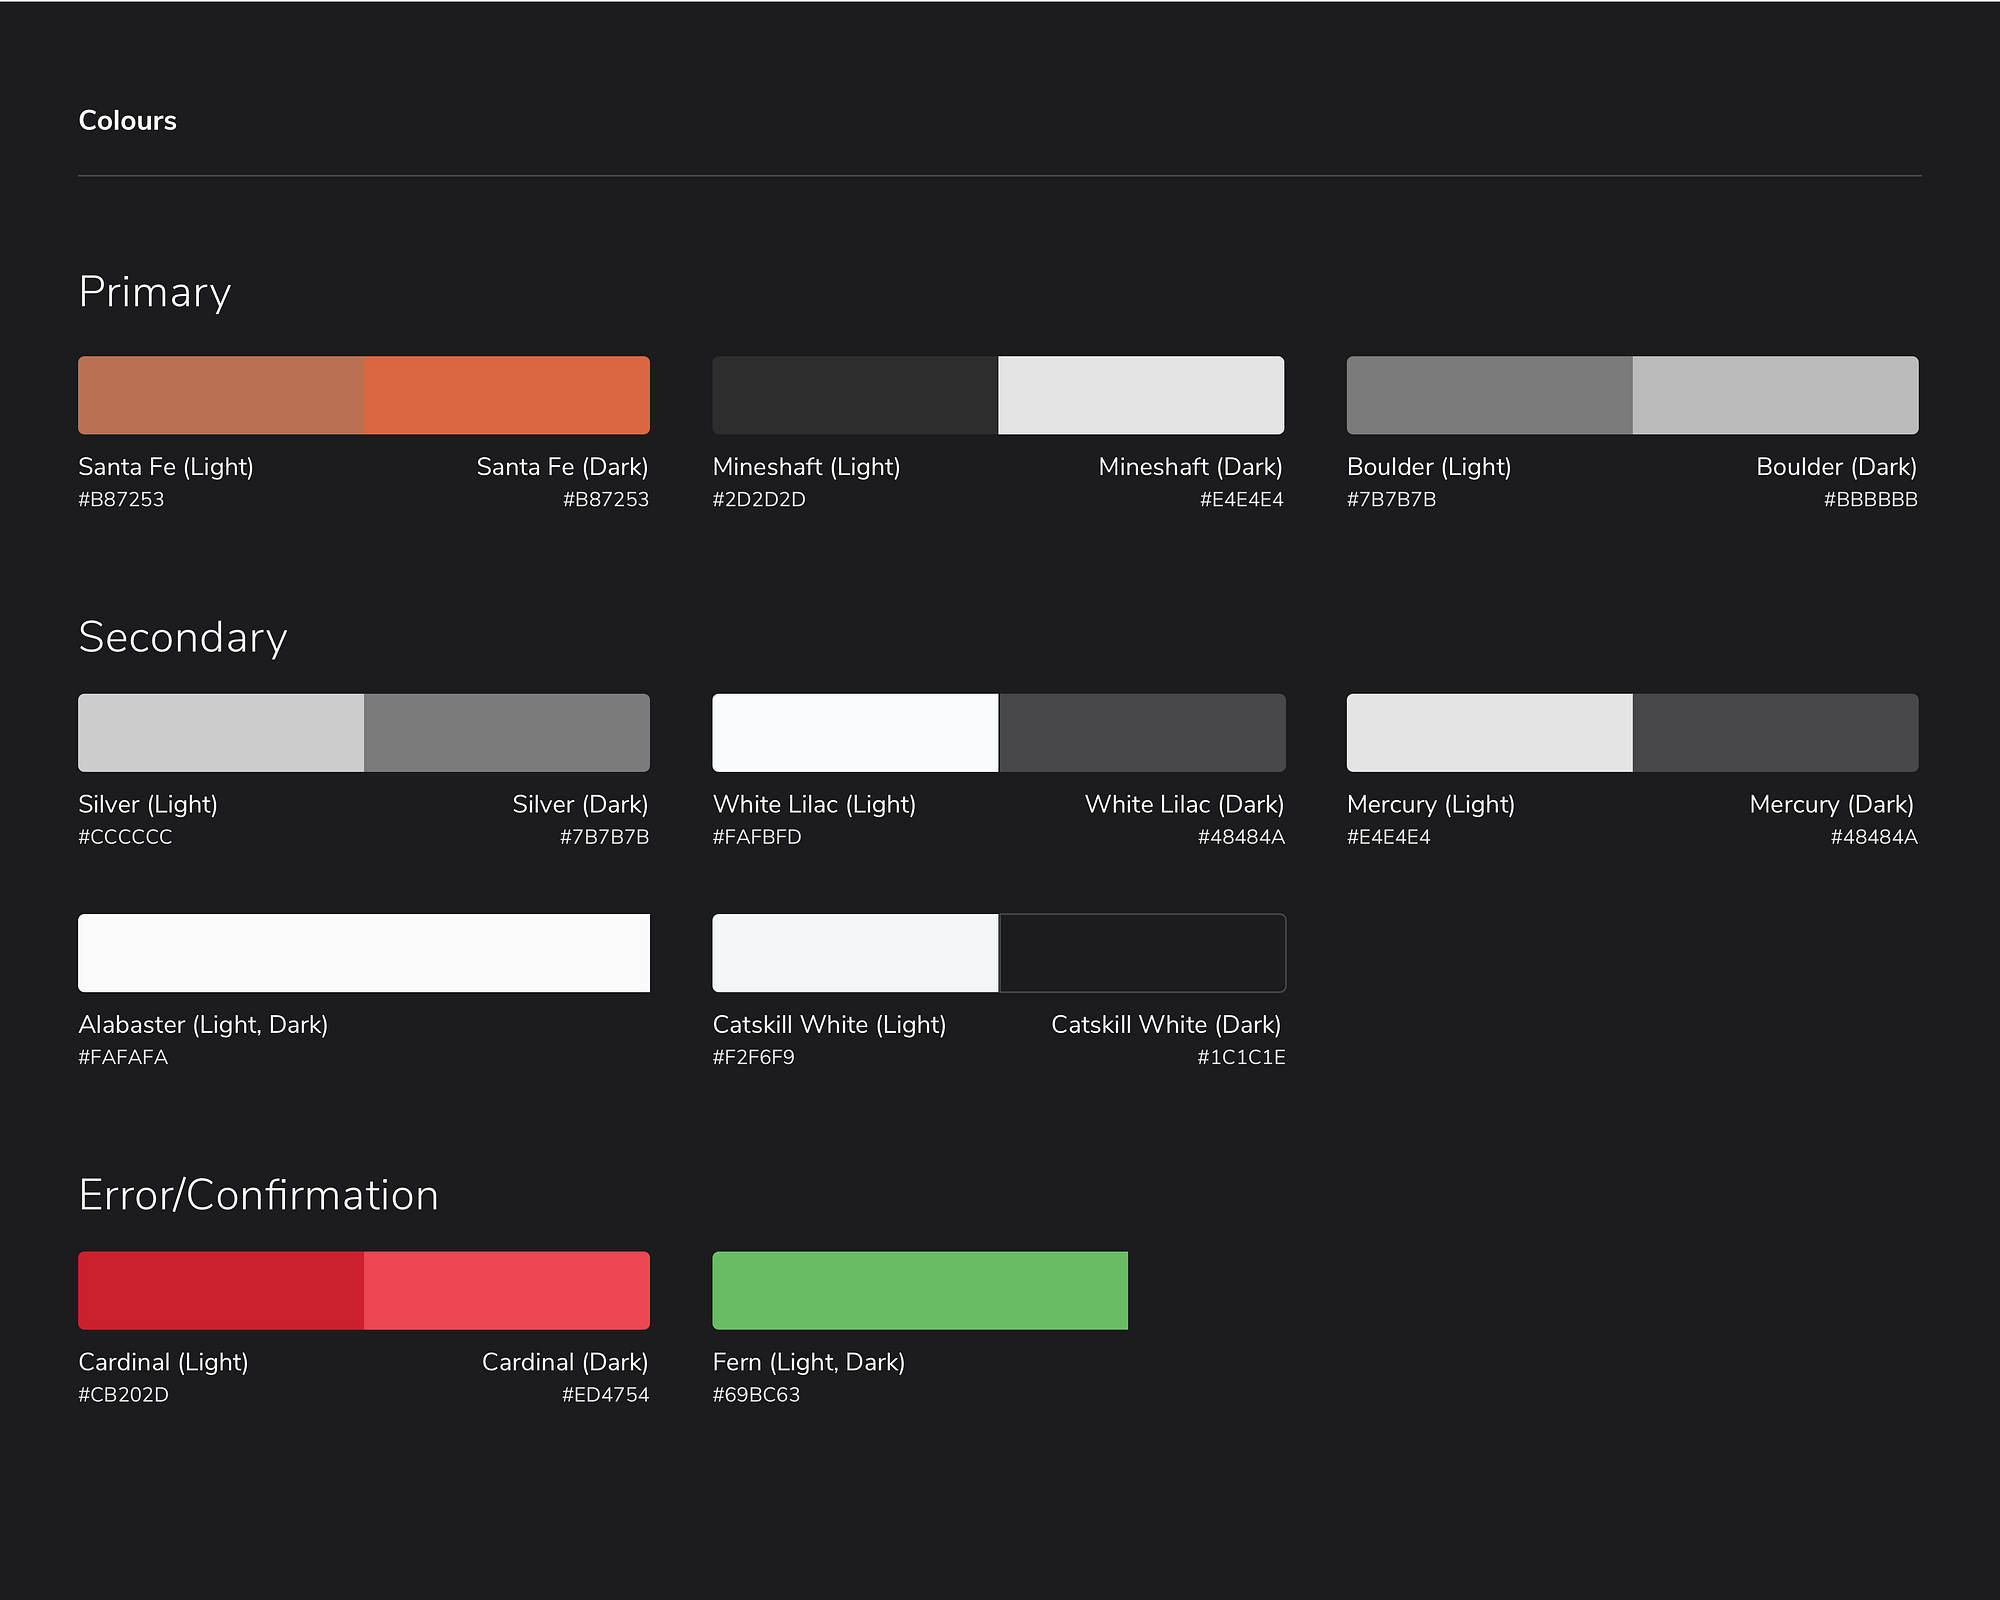Click the Colours page heading
Image resolution: width=2000 pixels, height=1600 pixels.
click(128, 121)
